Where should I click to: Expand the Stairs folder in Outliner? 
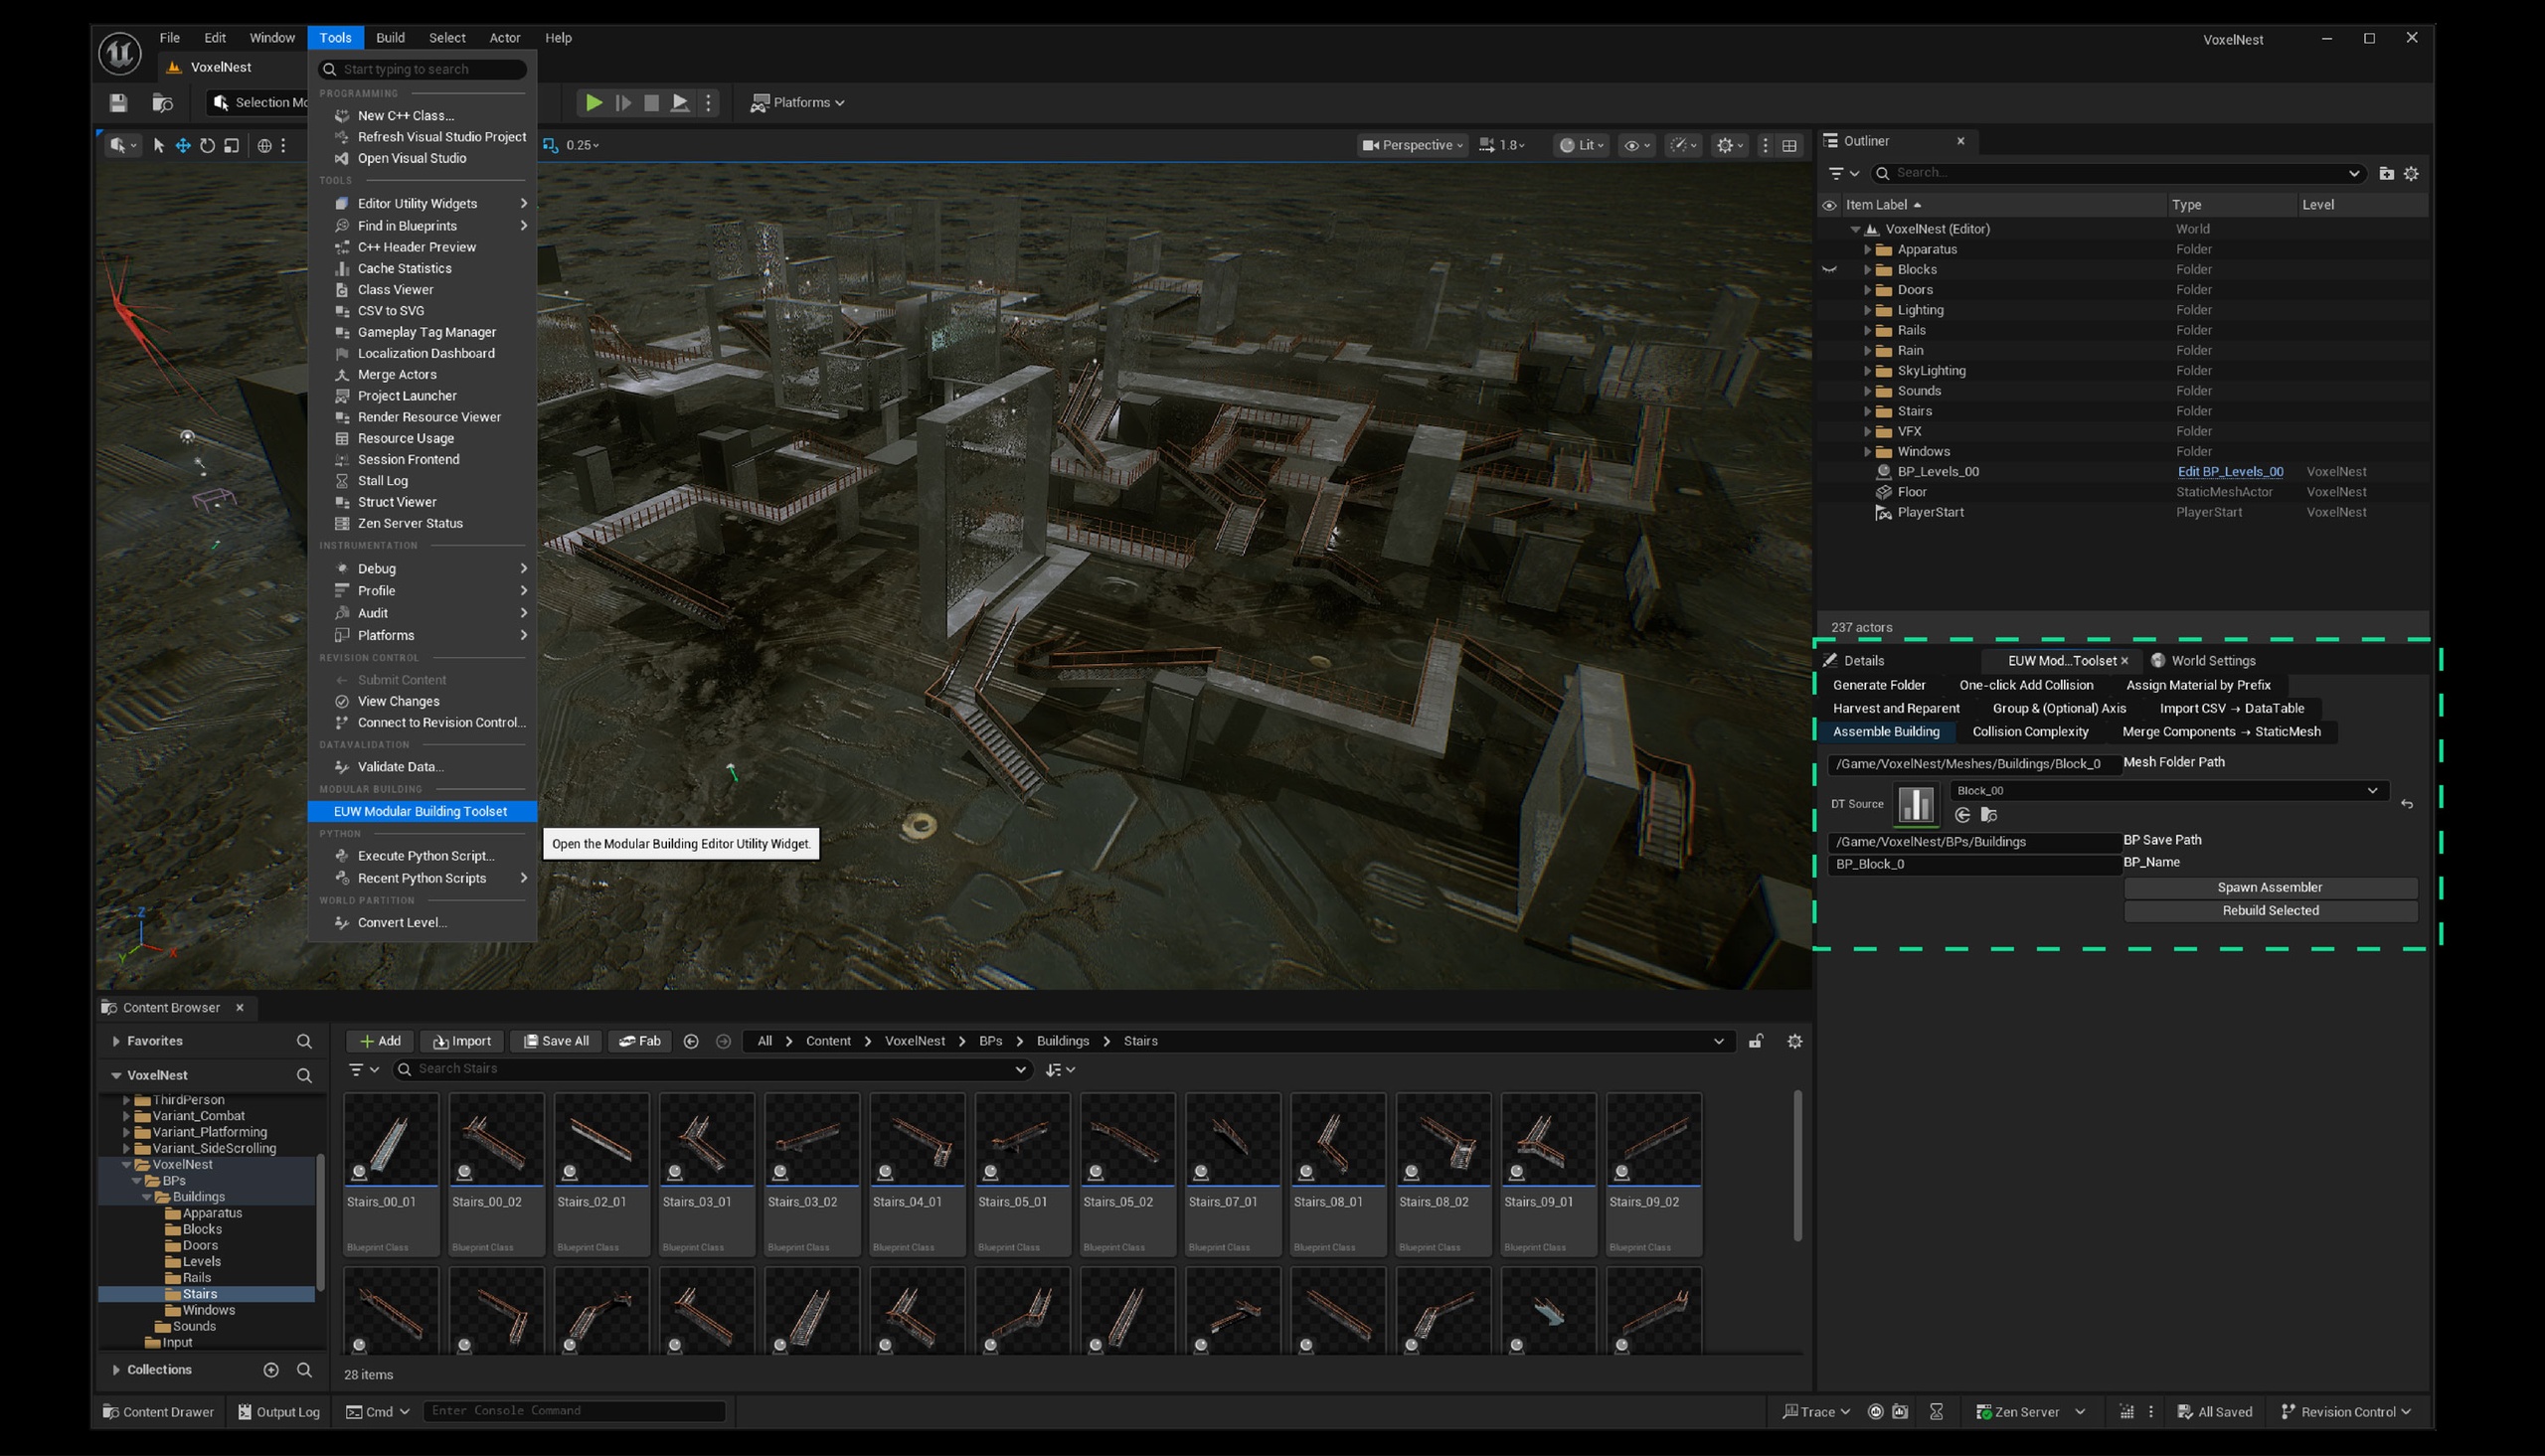point(1866,411)
